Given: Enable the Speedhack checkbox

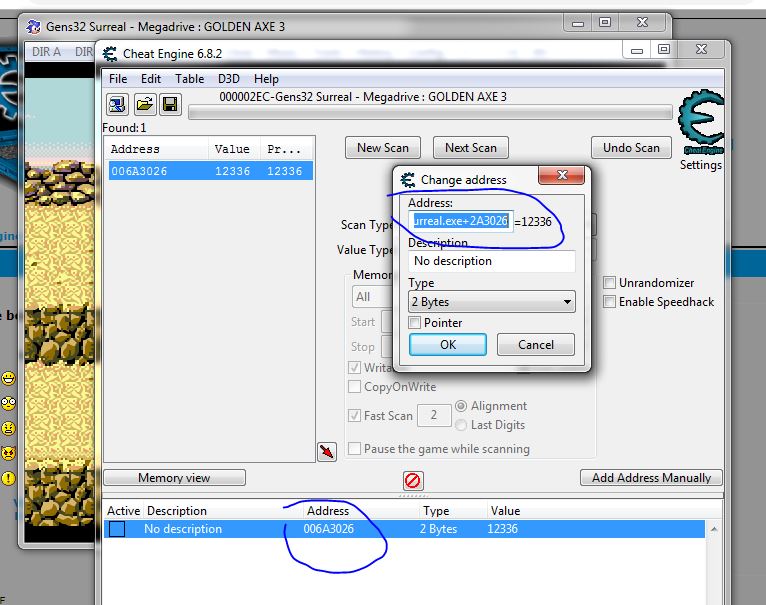Looking at the screenshot, I should 609,302.
